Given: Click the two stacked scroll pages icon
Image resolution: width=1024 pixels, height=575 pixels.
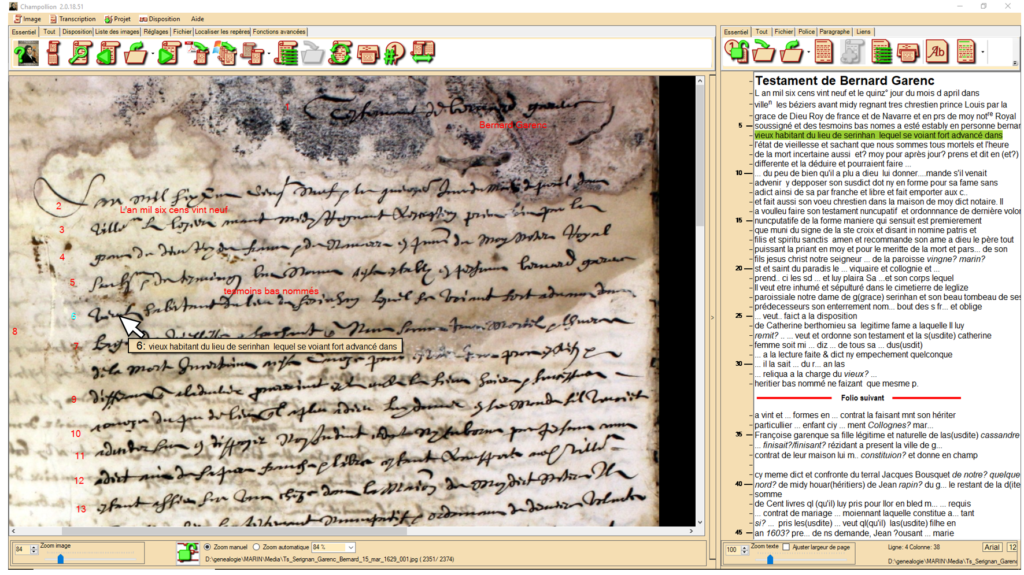Looking at the screenshot, I should pyautogui.click(x=54, y=53).
